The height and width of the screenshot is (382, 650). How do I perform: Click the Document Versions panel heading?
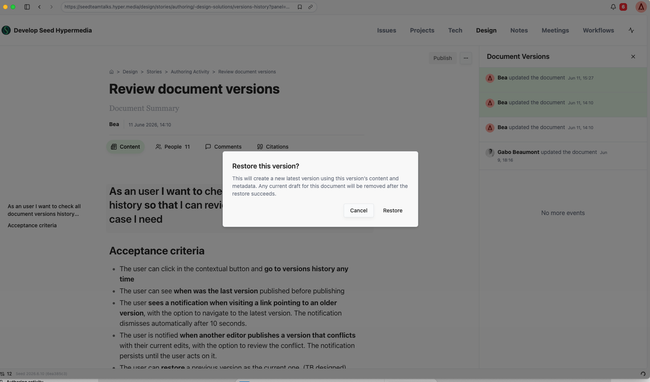click(518, 56)
